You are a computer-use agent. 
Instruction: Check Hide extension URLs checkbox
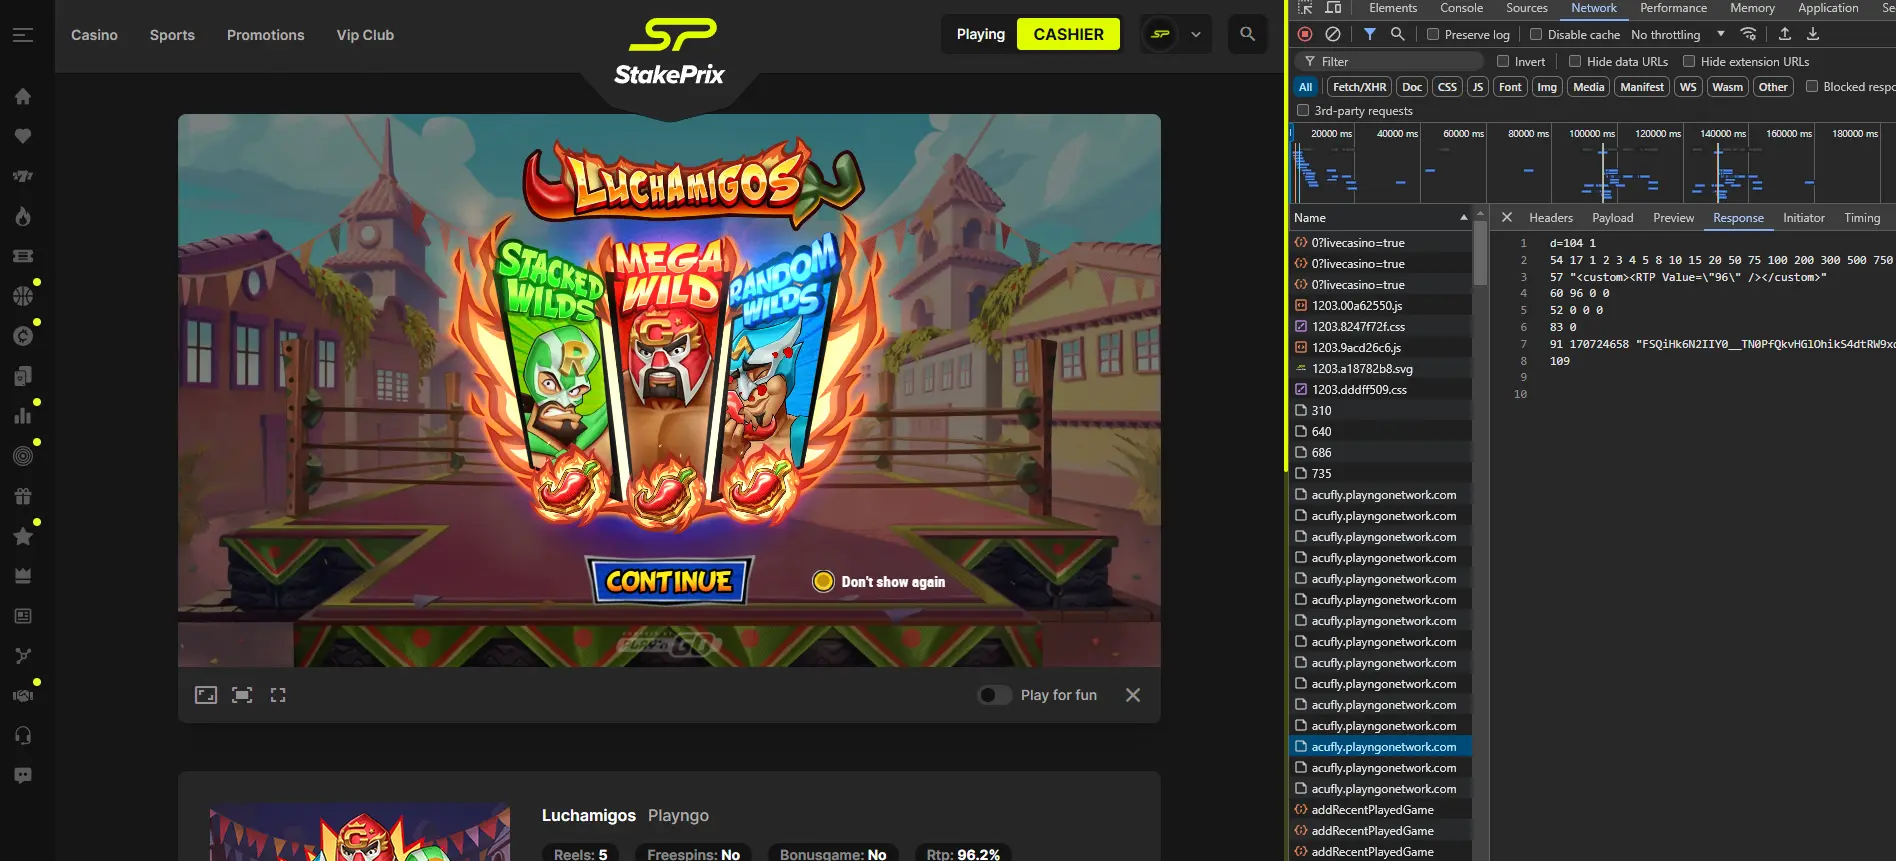tap(1689, 61)
